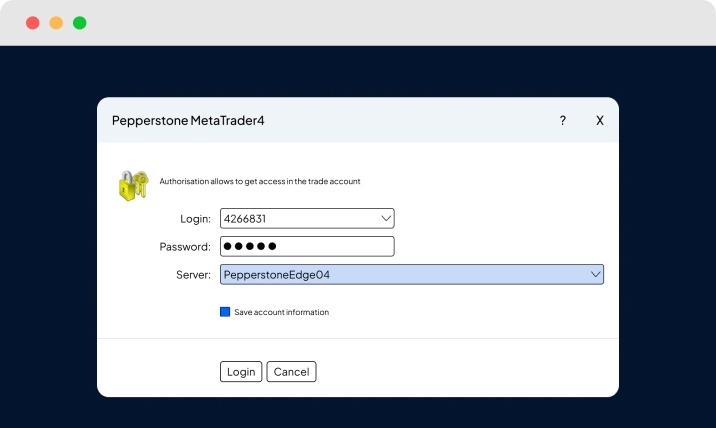Click the Login field containing 4266831
The width and height of the screenshot is (716, 428).
(x=295, y=218)
